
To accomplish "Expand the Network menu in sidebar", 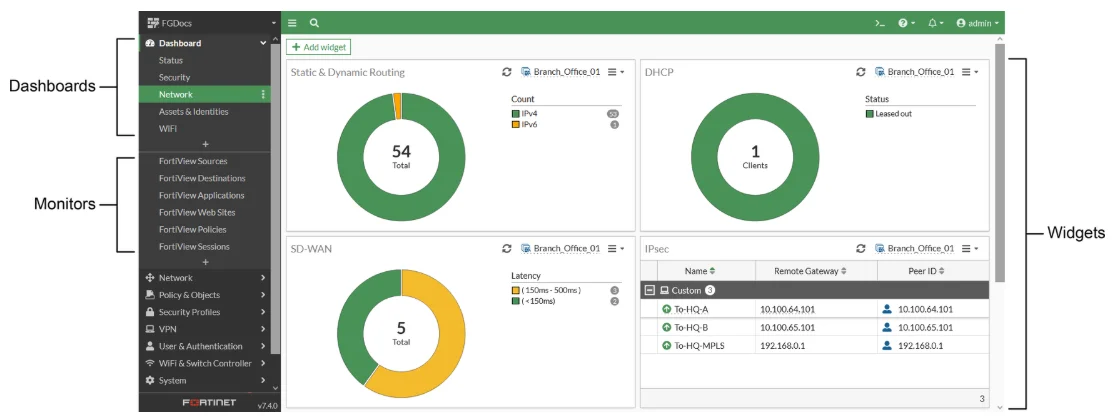I will [x=204, y=278].
